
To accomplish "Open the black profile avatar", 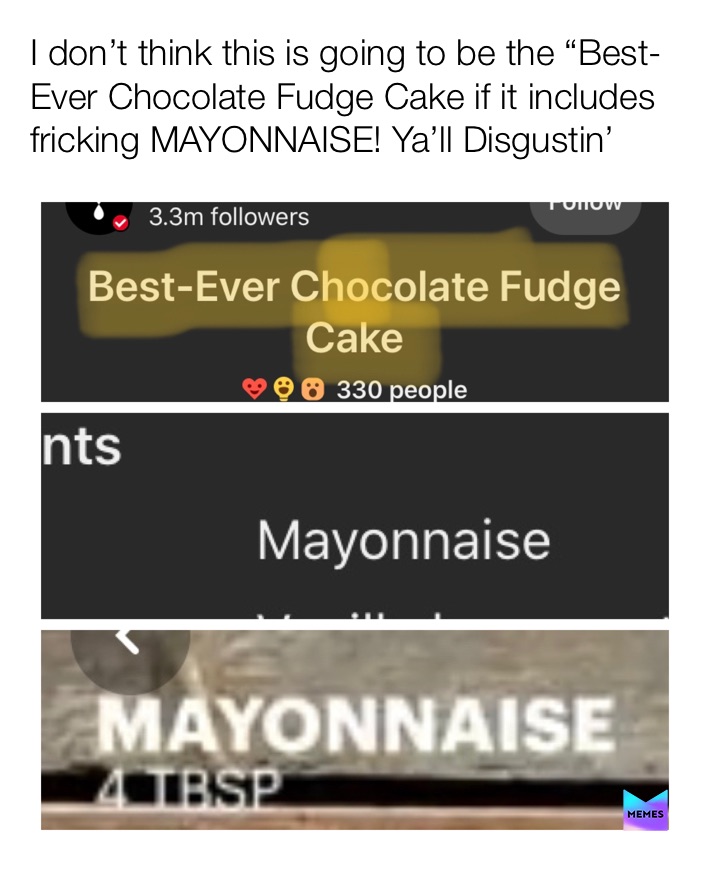I will [x=99, y=218].
